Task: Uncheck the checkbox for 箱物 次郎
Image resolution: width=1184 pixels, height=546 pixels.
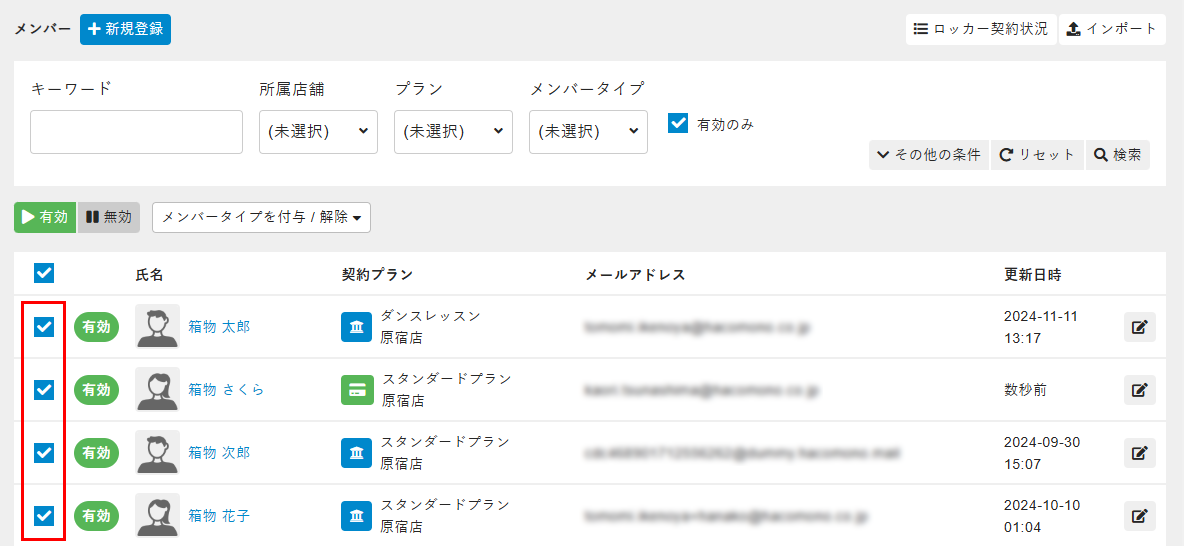Action: coord(44,453)
